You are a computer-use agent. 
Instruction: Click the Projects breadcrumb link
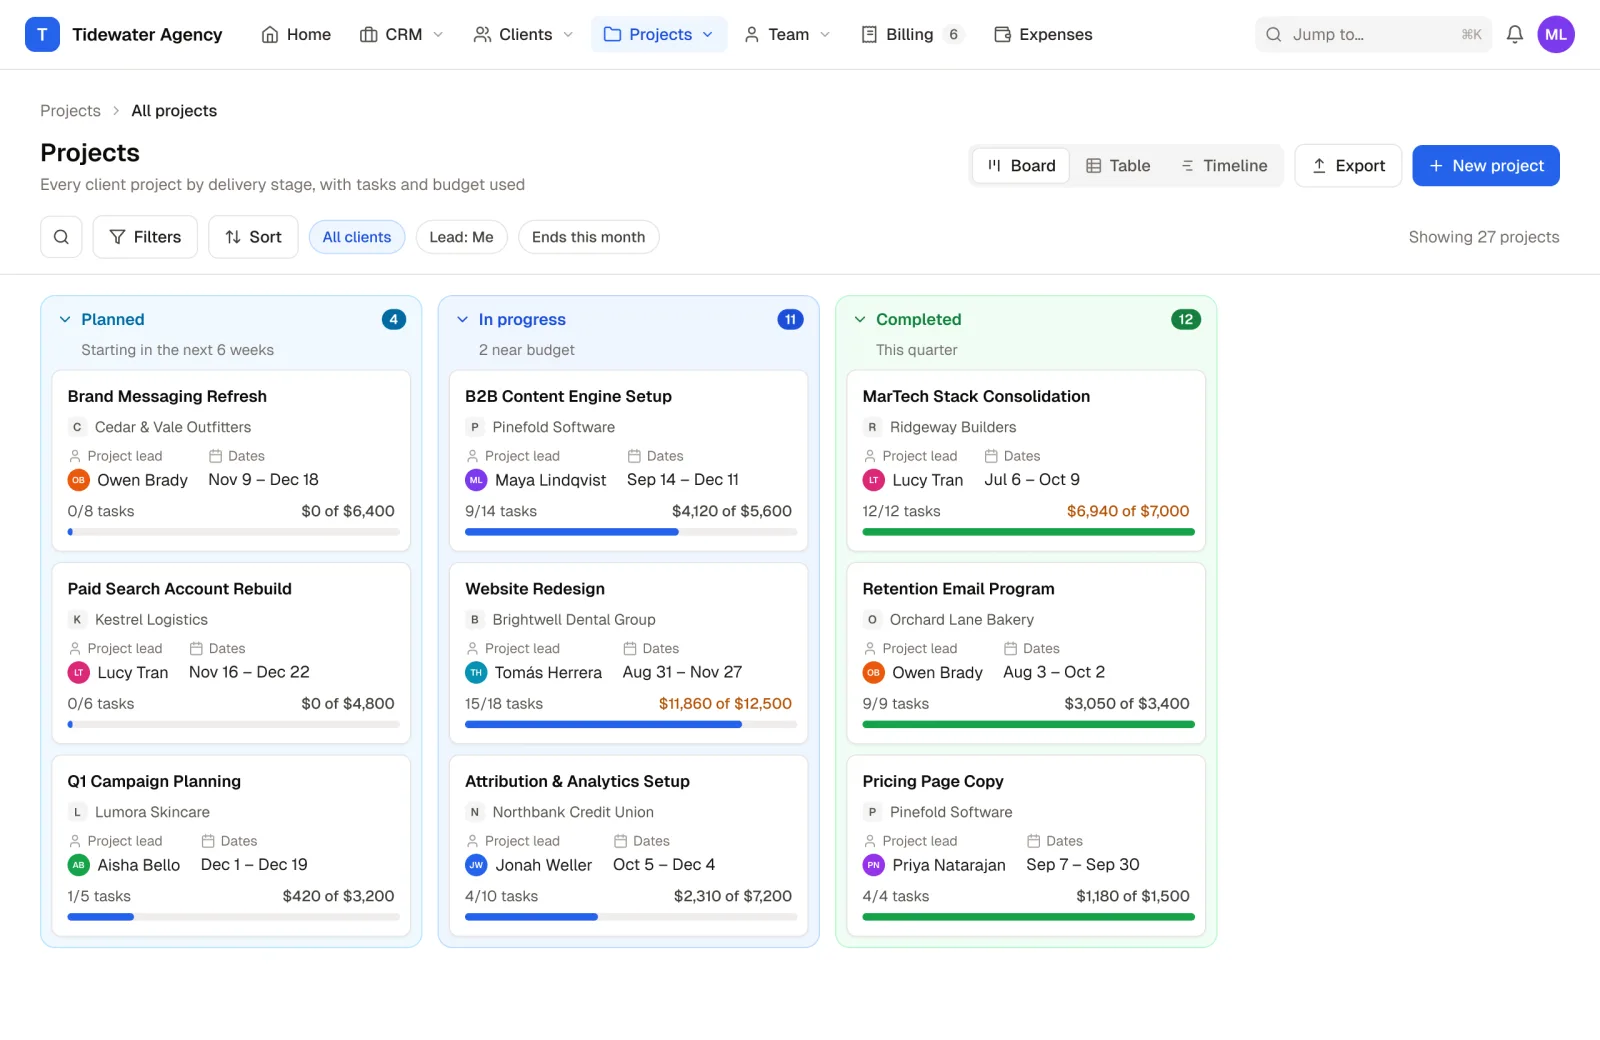[x=70, y=111]
